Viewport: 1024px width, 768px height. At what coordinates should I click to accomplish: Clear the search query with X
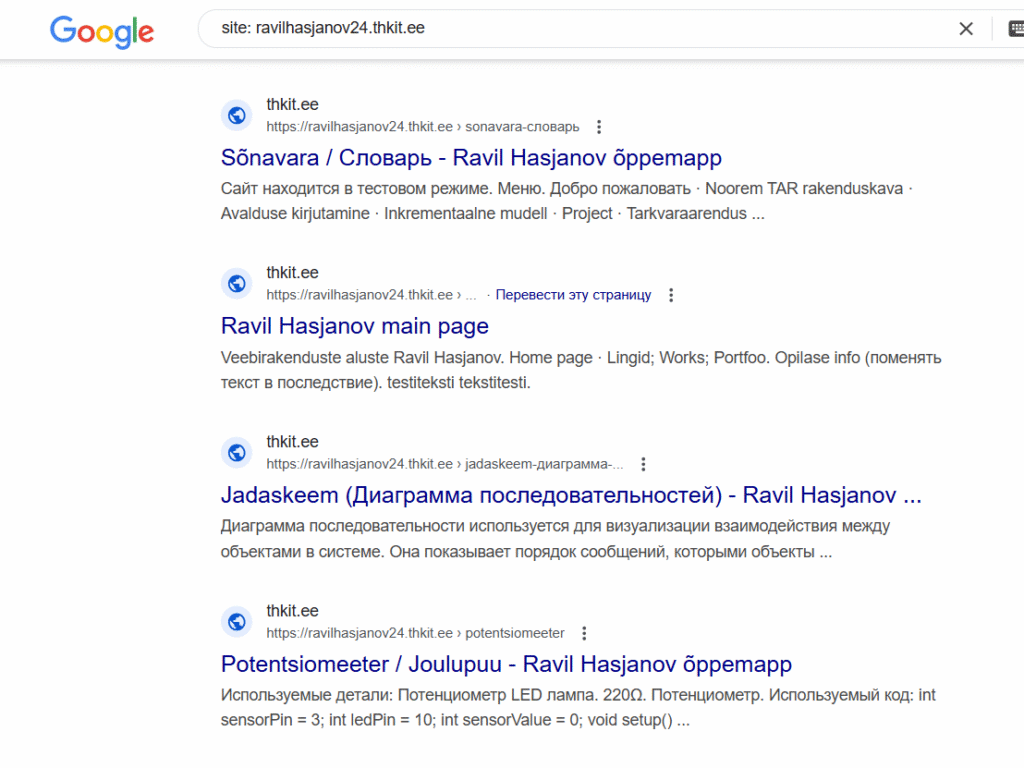(966, 29)
